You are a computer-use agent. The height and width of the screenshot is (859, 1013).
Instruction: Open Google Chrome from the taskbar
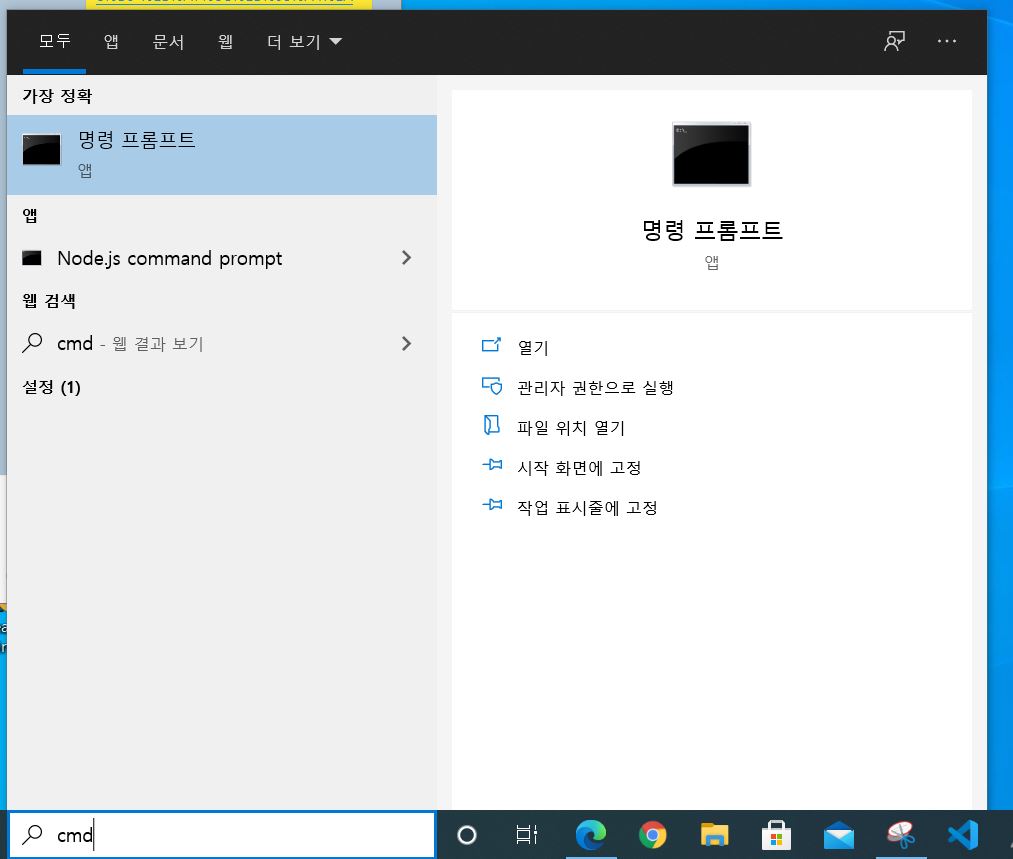(653, 835)
